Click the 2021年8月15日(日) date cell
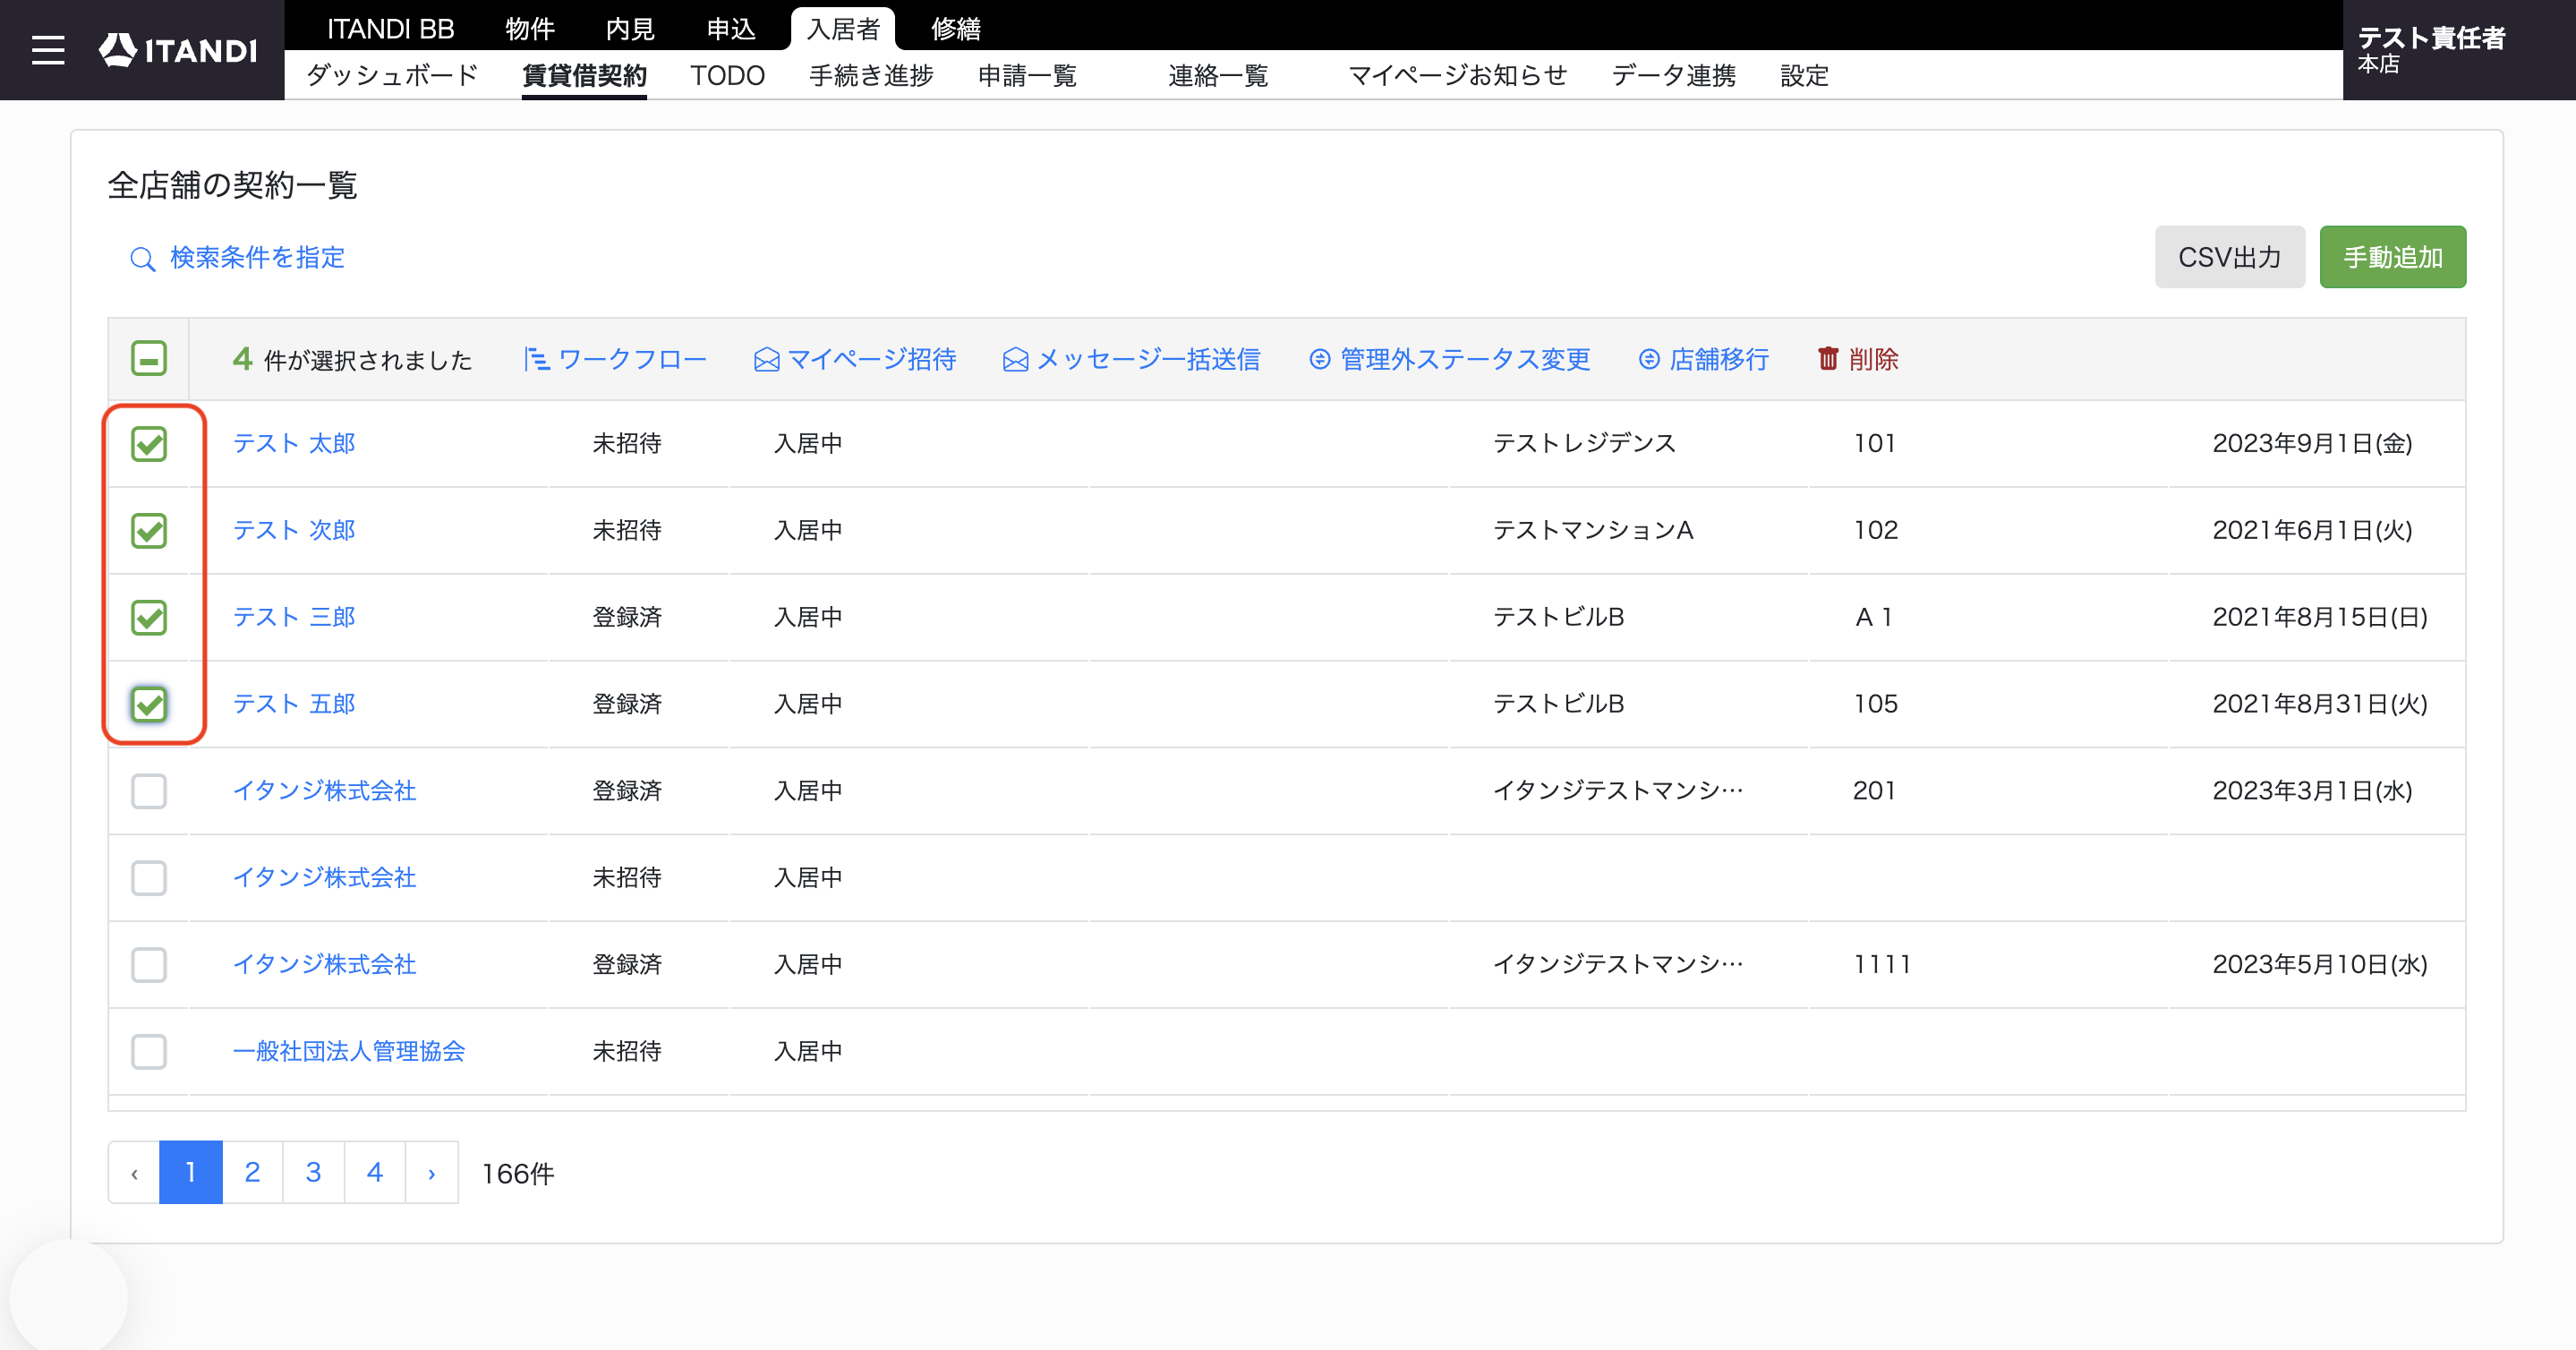 tap(2320, 617)
